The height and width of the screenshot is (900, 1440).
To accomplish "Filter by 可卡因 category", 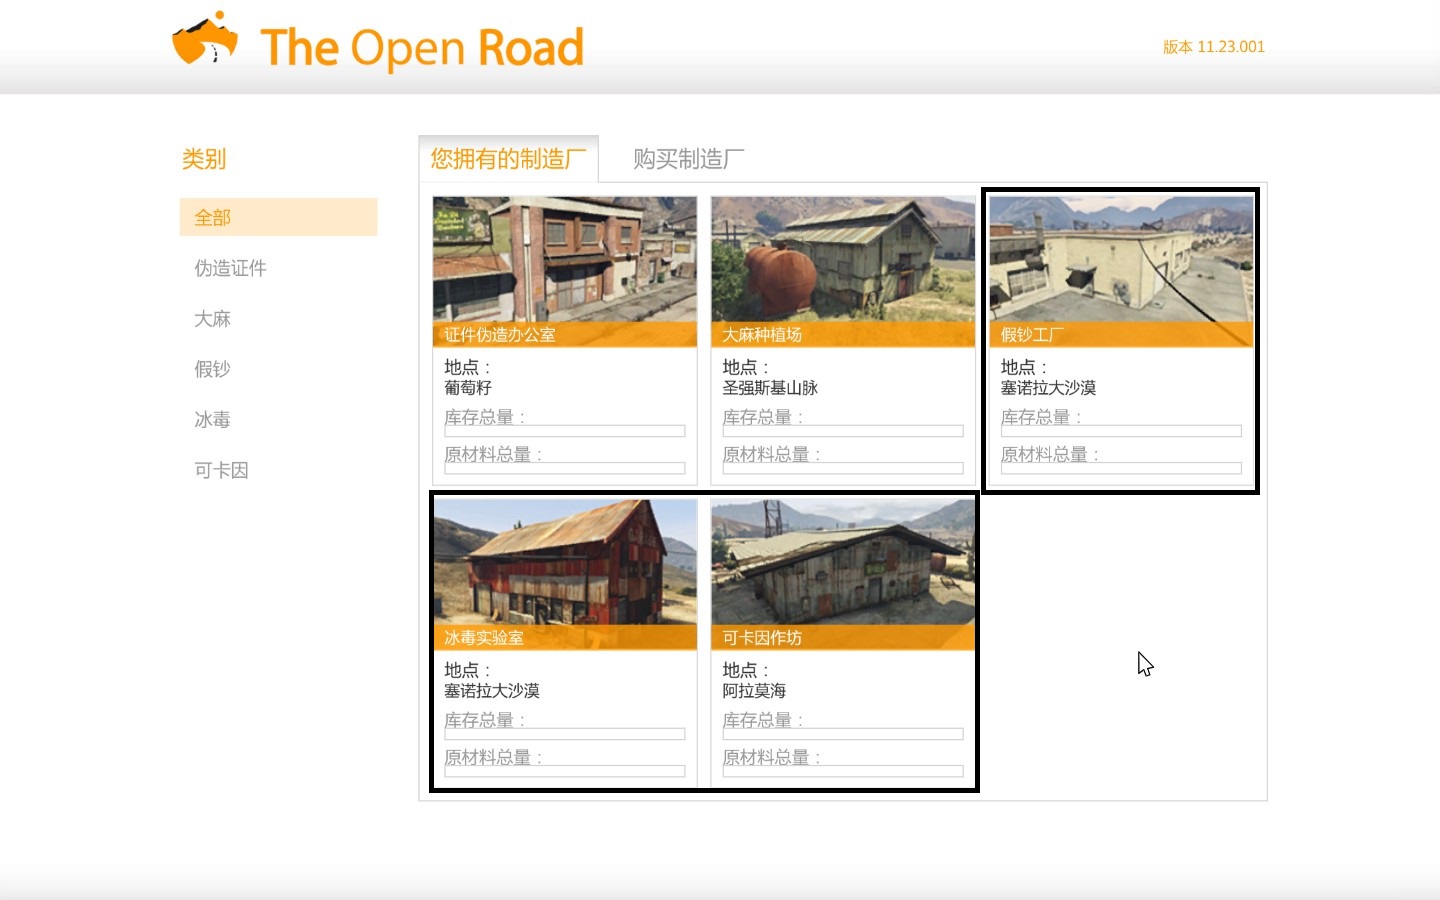I will [221, 470].
